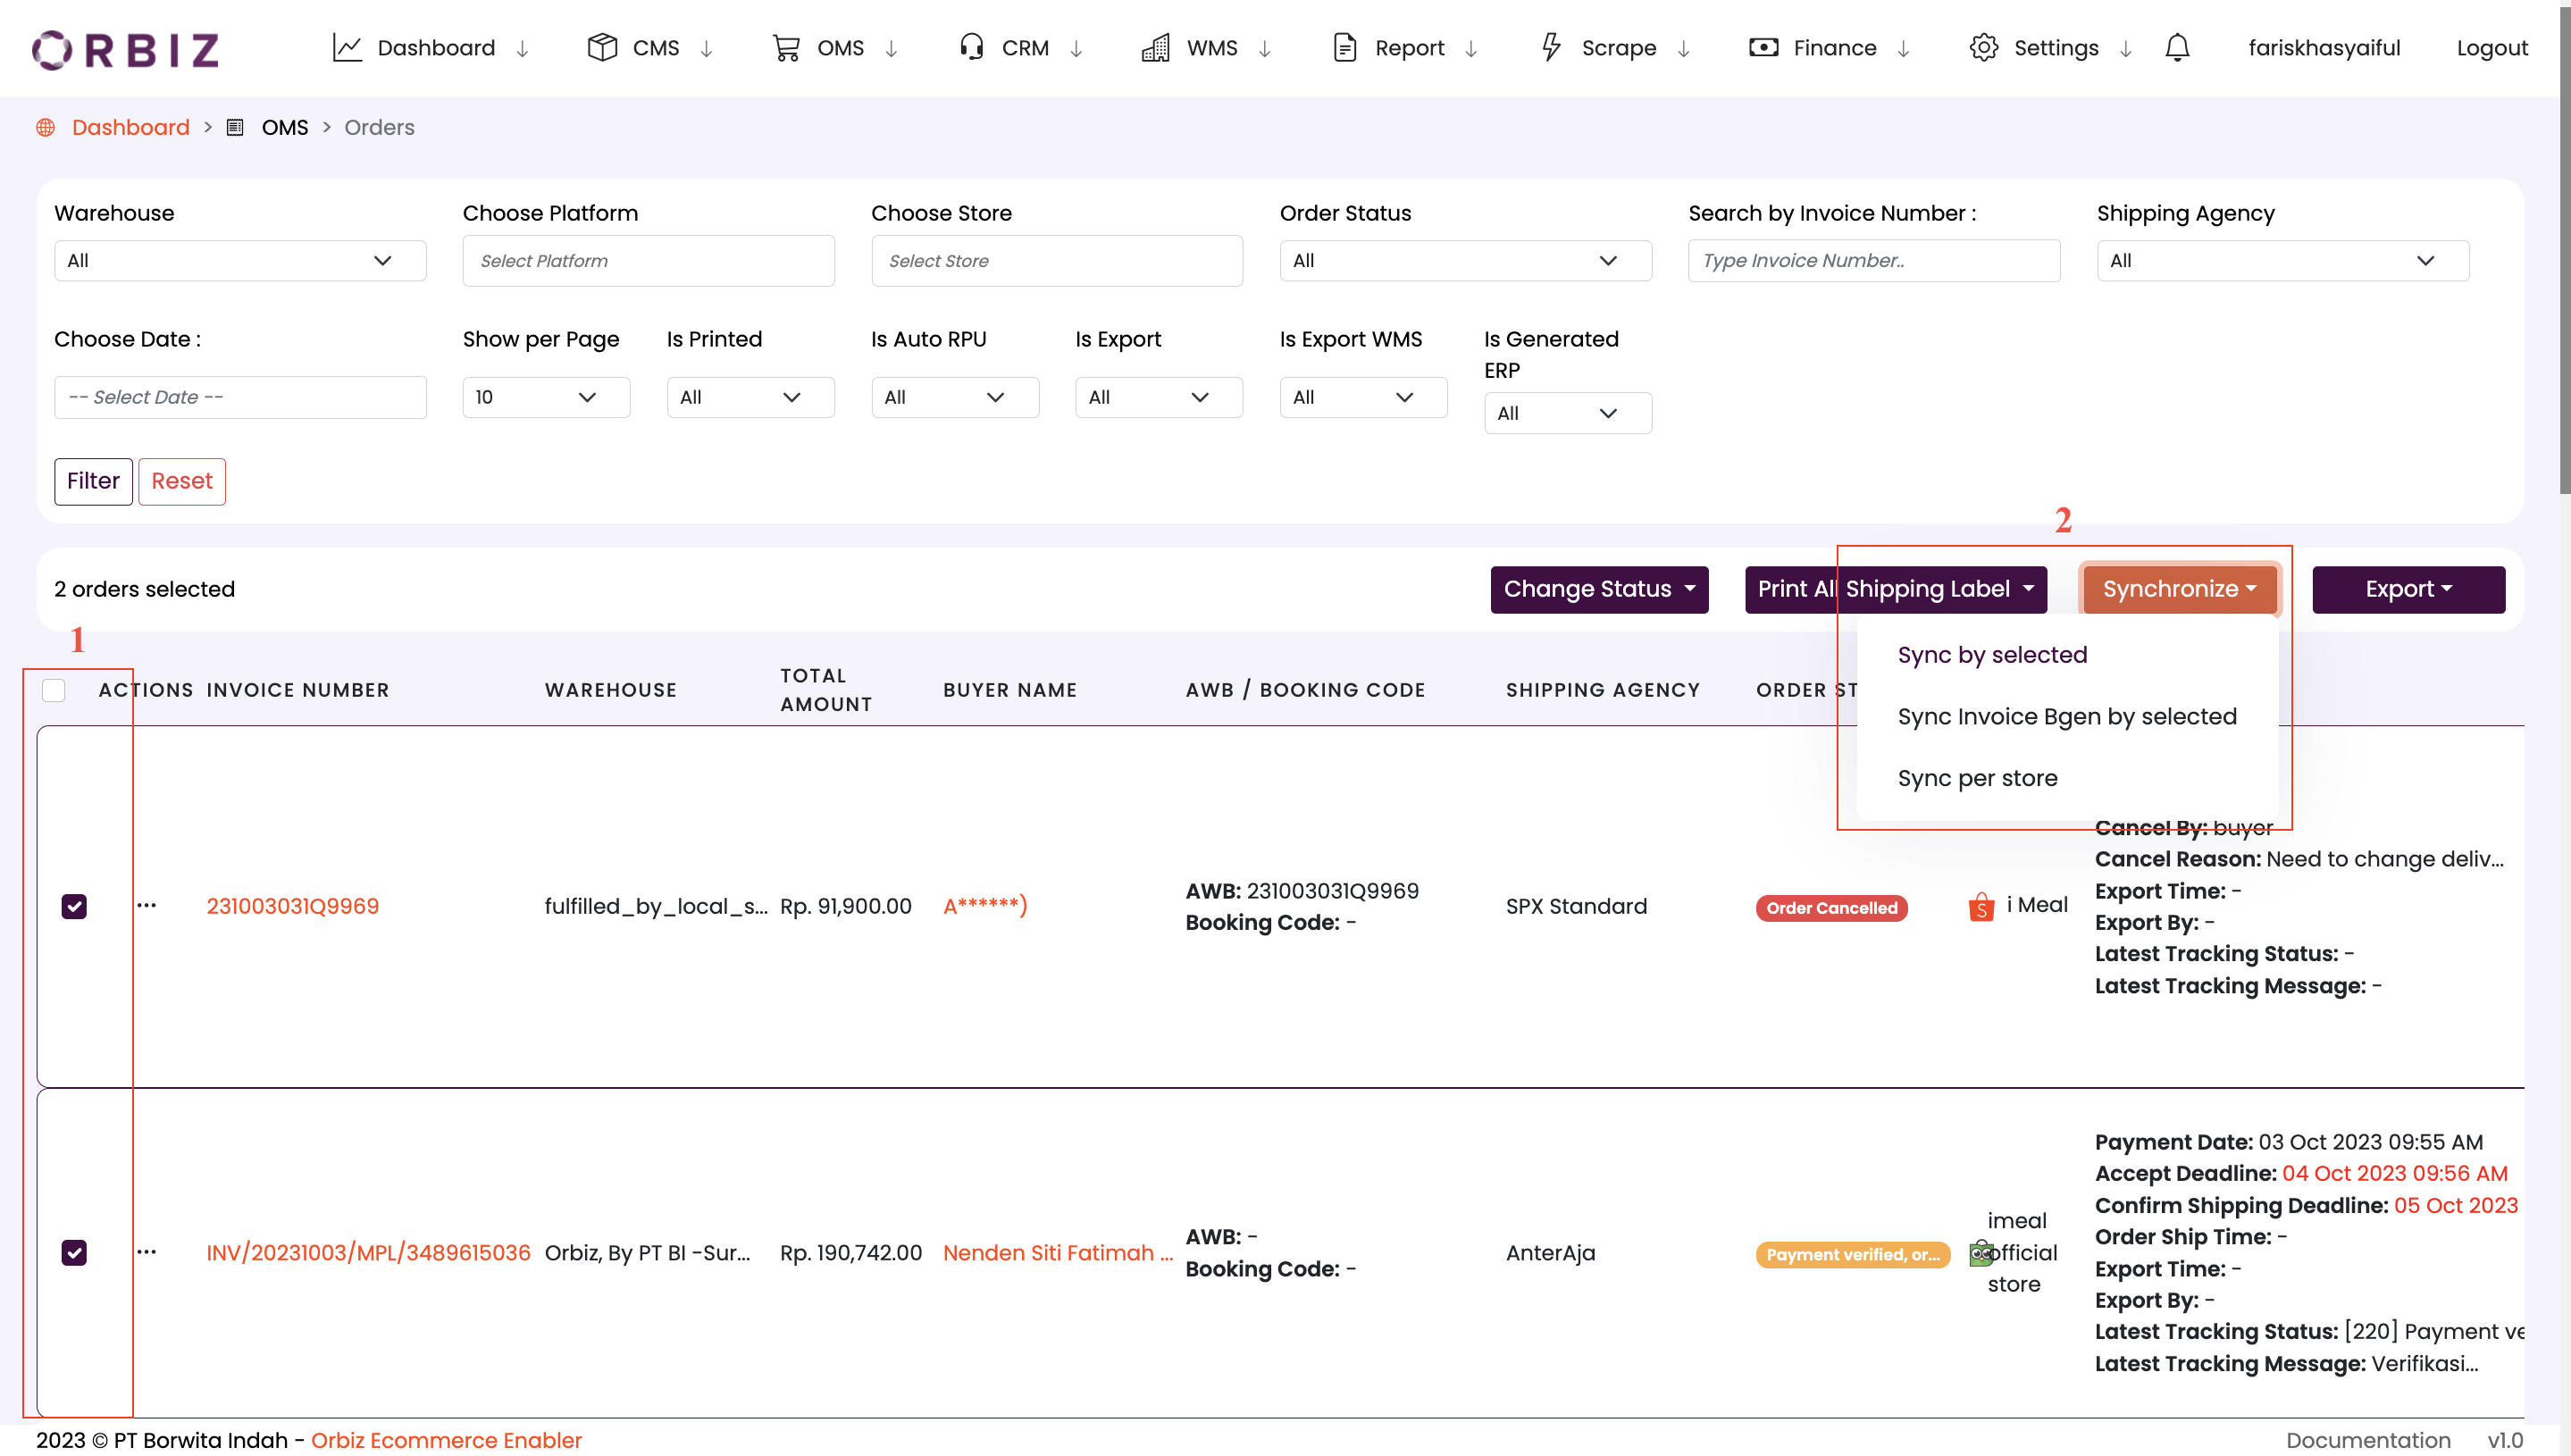Viewport: 2571px width, 1456px height.
Task: Click the Scrape lightning bolt icon
Action: point(1551,48)
